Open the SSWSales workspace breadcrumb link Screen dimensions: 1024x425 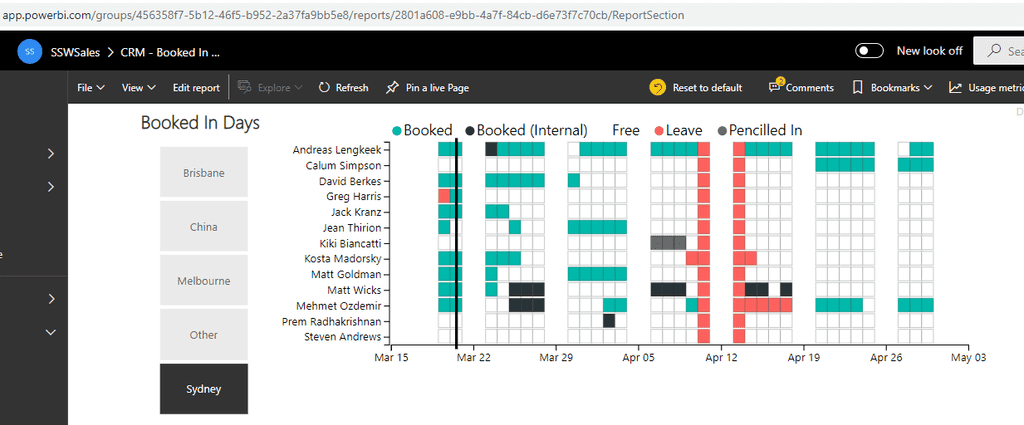pos(78,52)
